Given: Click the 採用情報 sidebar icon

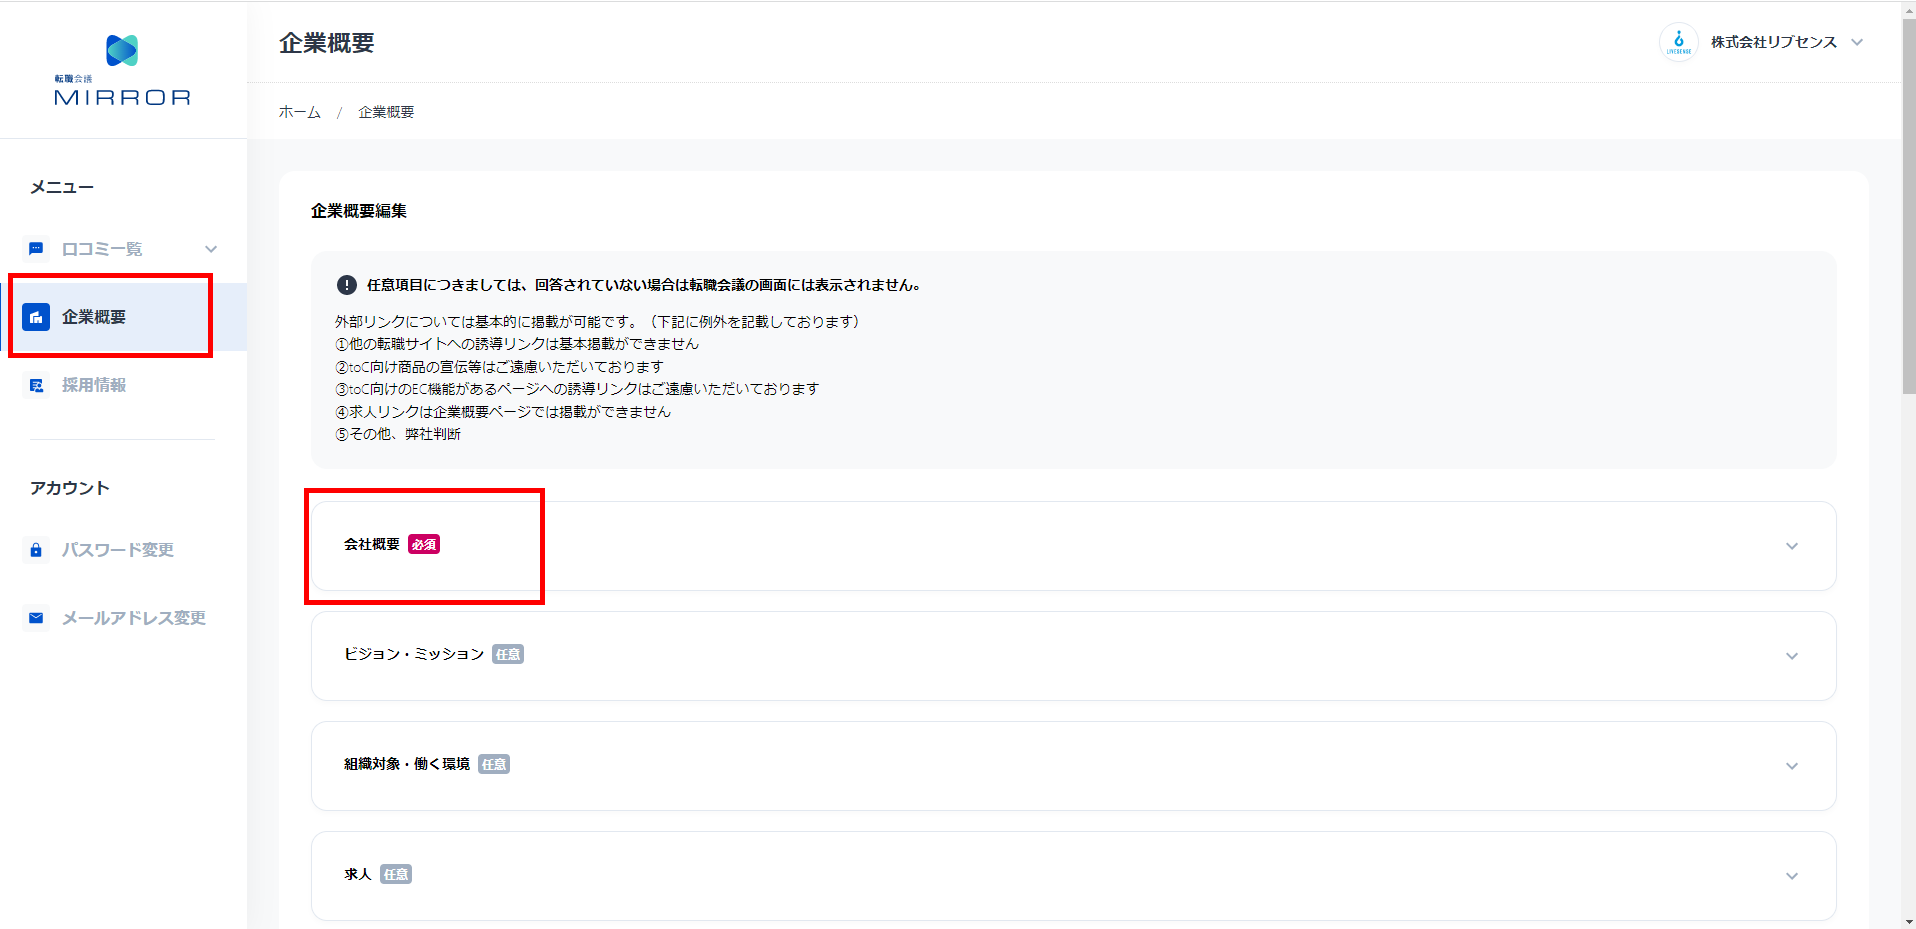Looking at the screenshot, I should [x=36, y=385].
